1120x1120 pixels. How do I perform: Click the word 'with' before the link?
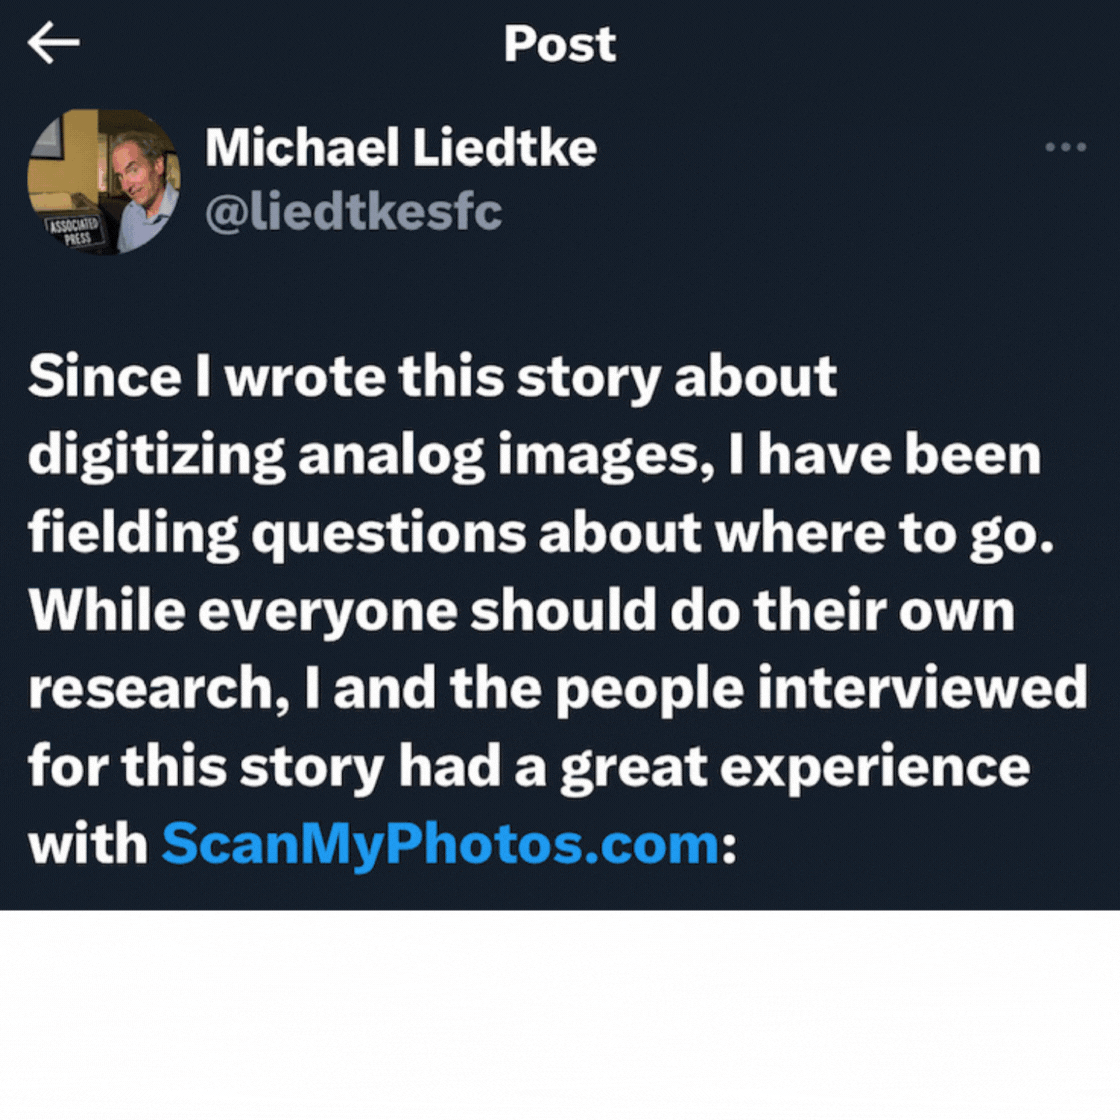[x=87, y=845]
